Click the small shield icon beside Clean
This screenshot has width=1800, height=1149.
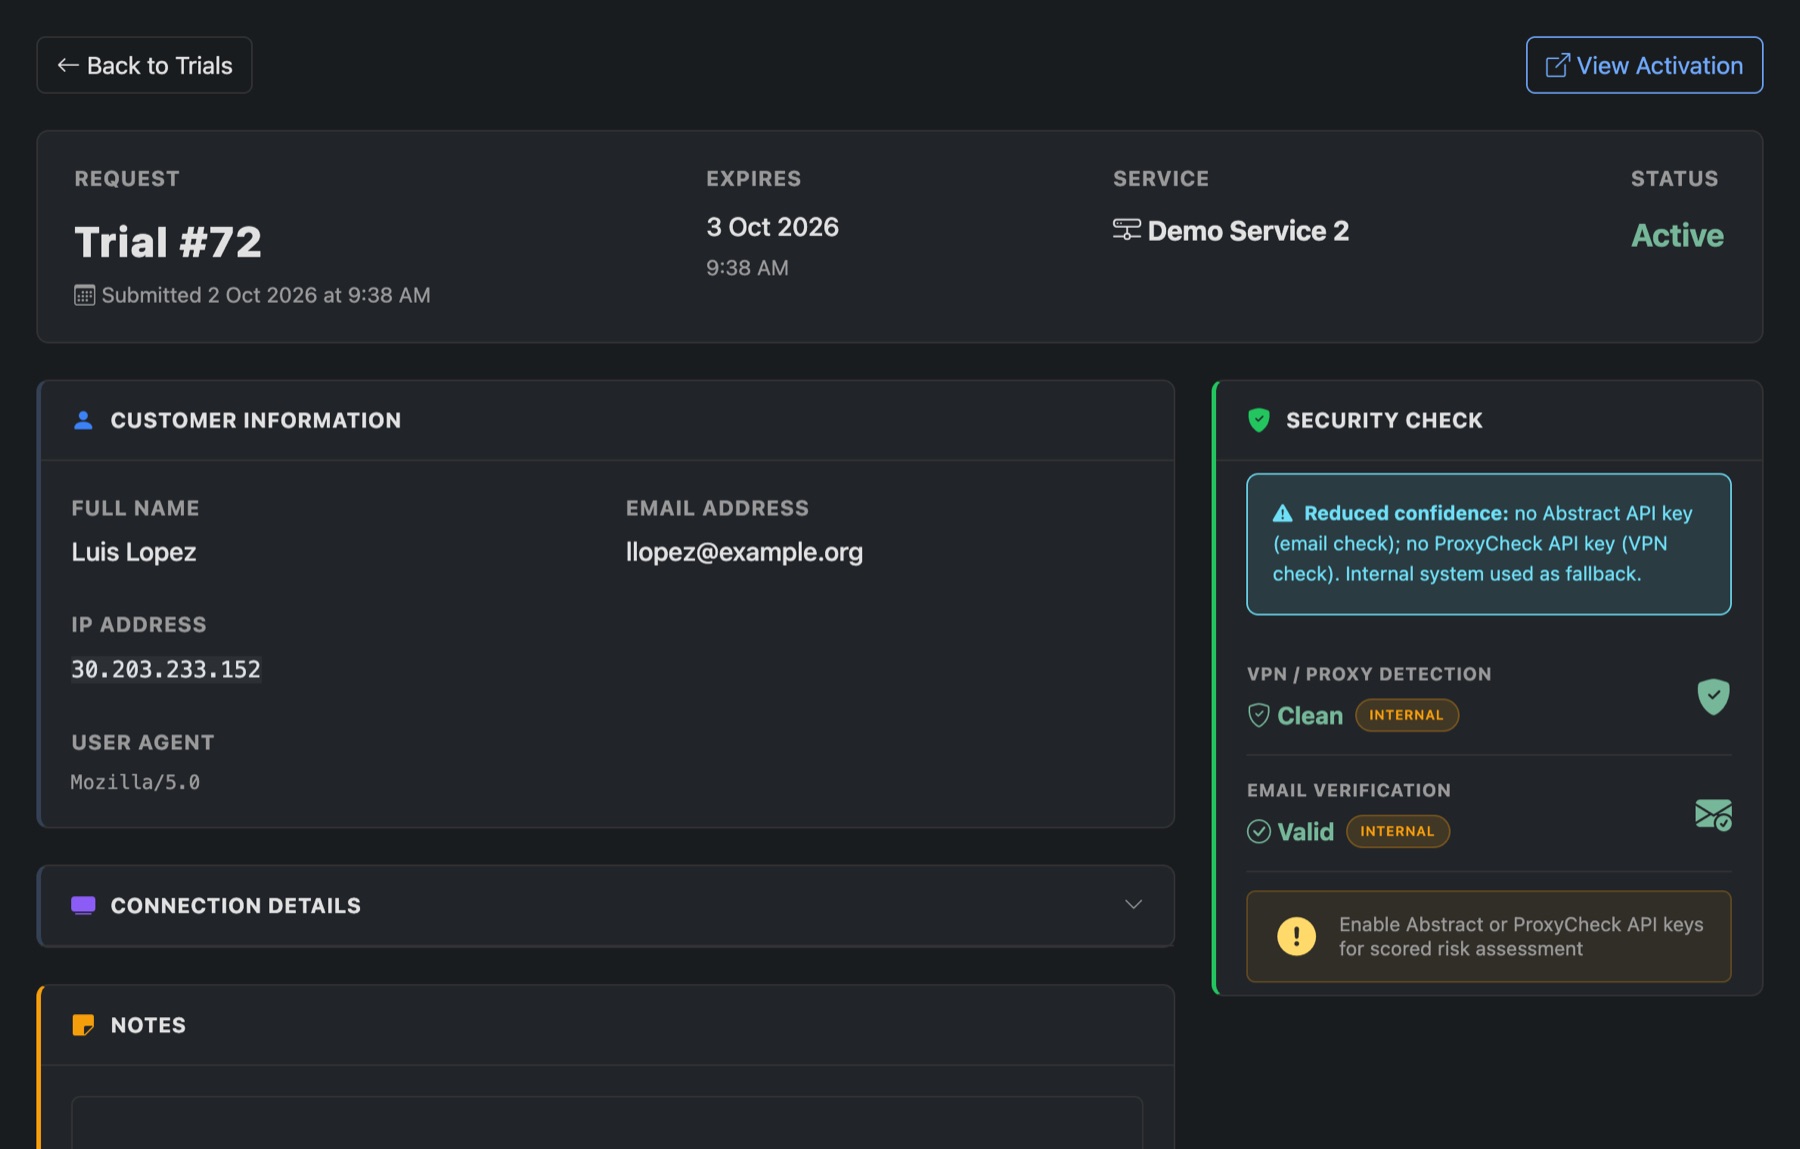tap(1258, 715)
